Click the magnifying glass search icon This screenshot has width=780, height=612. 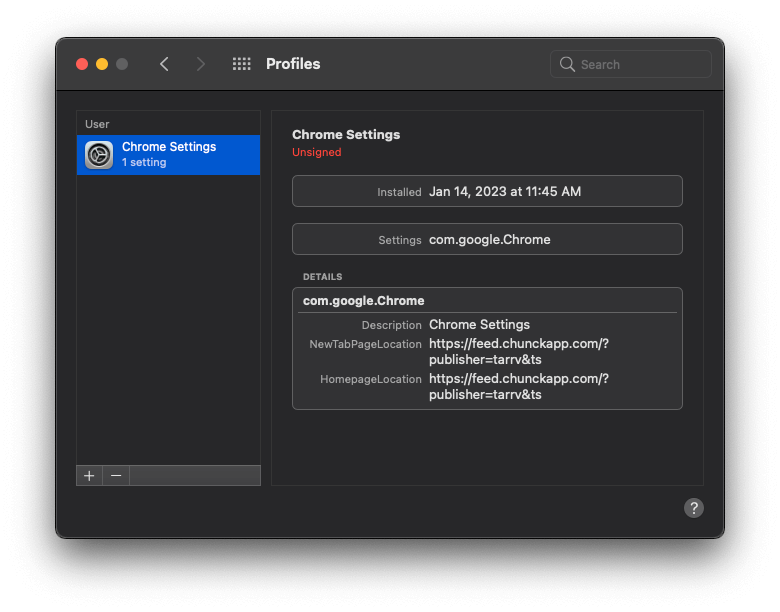pyautogui.click(x=567, y=64)
